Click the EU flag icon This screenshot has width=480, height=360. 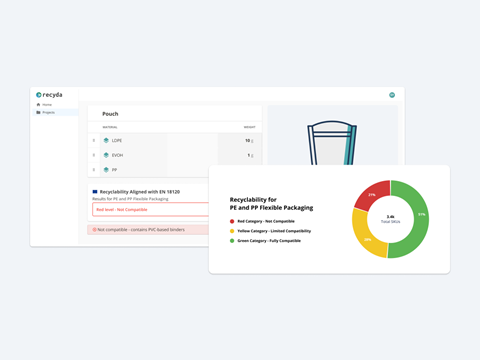tap(95, 192)
